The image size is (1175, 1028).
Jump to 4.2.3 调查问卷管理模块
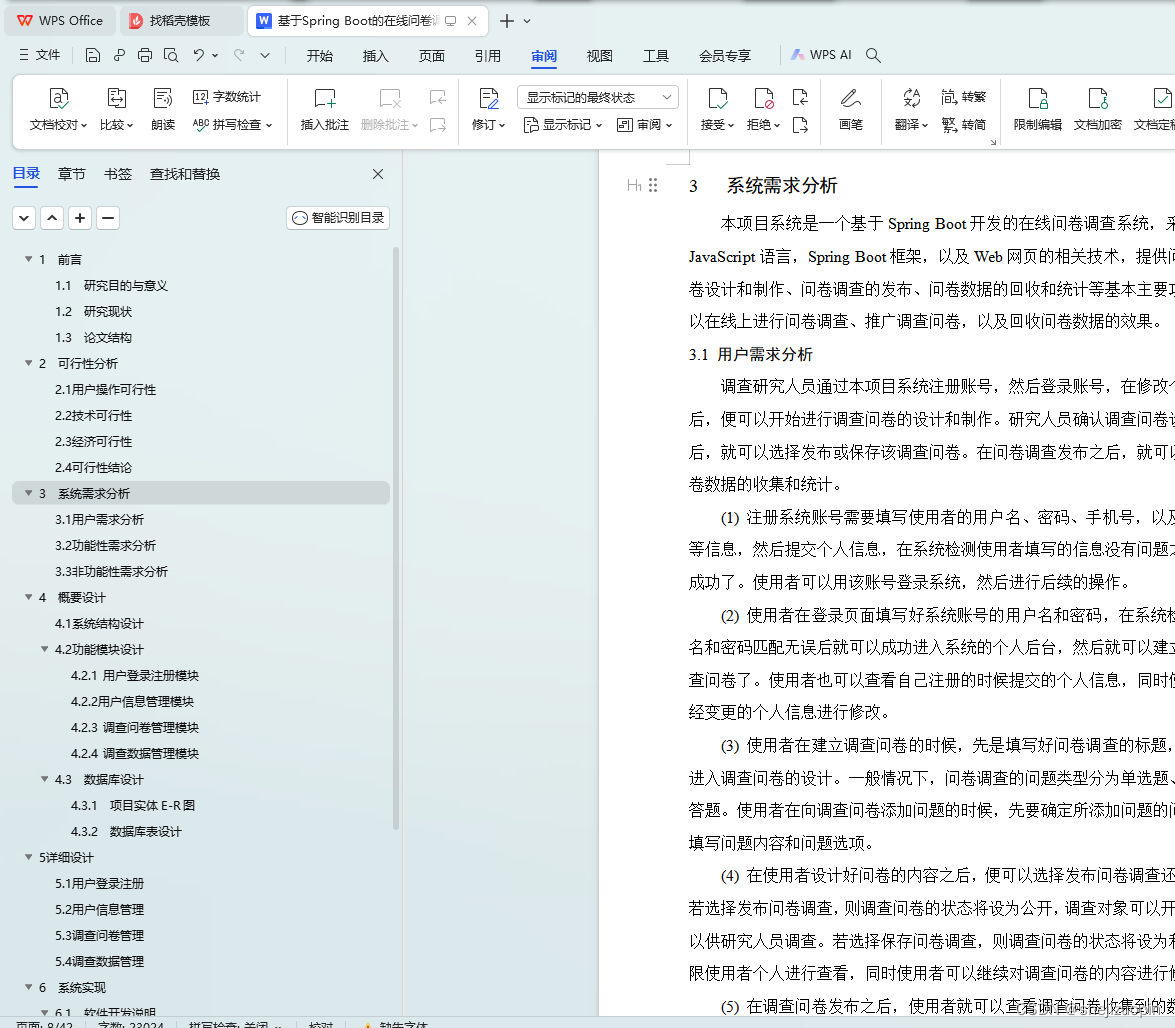coord(135,728)
